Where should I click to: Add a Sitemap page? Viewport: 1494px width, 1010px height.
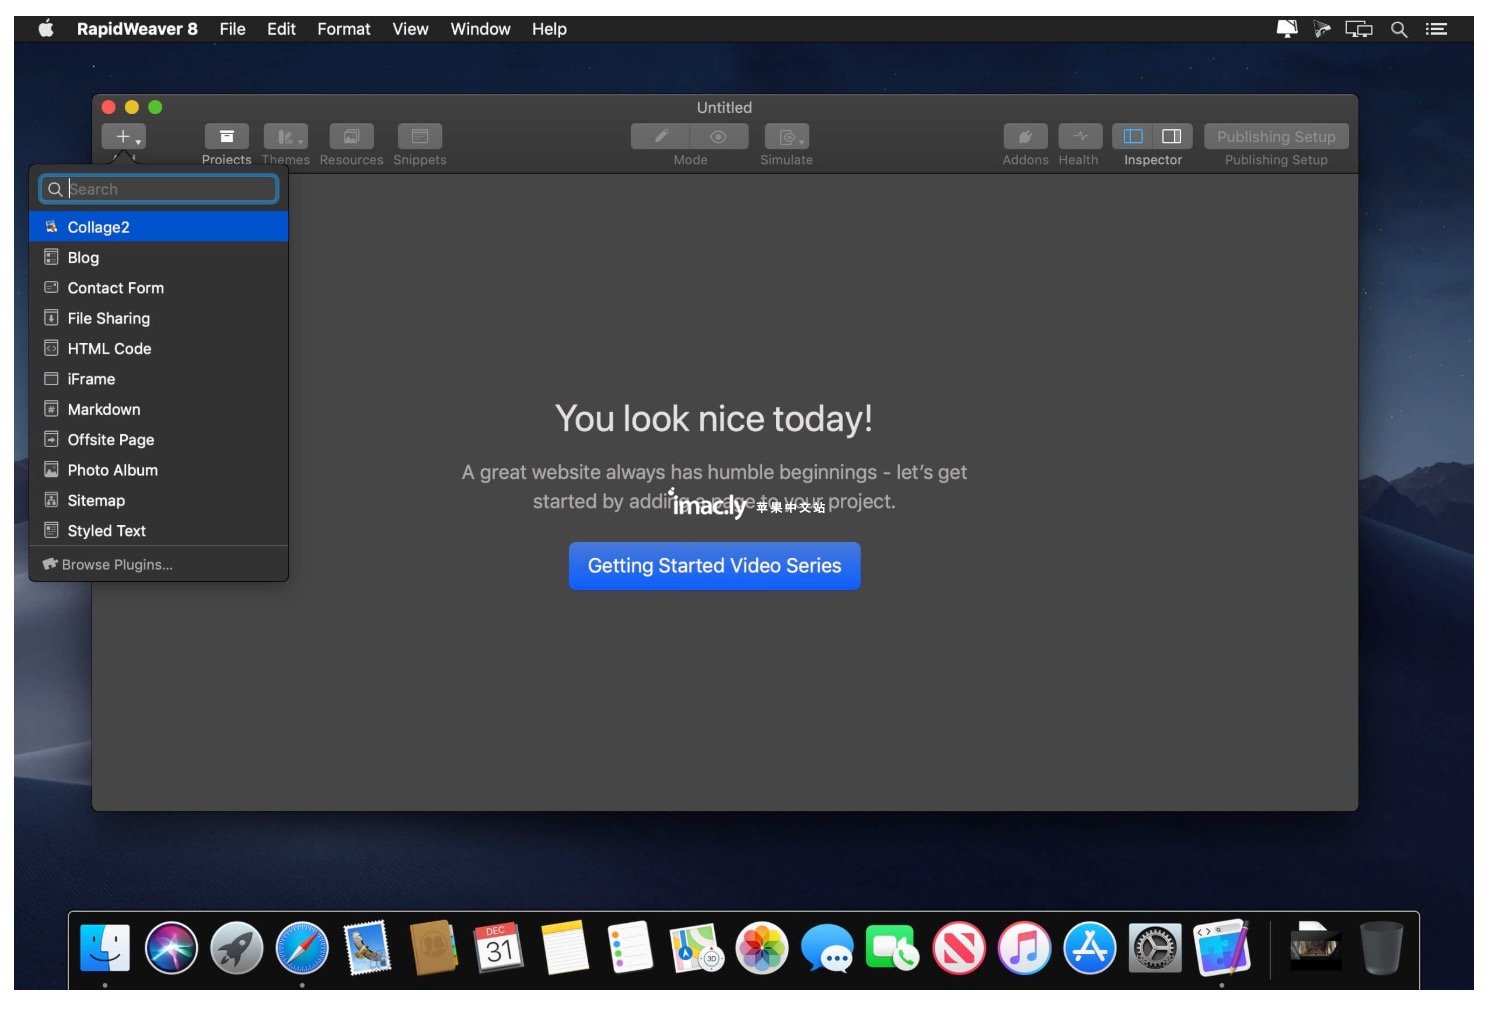[x=159, y=500]
